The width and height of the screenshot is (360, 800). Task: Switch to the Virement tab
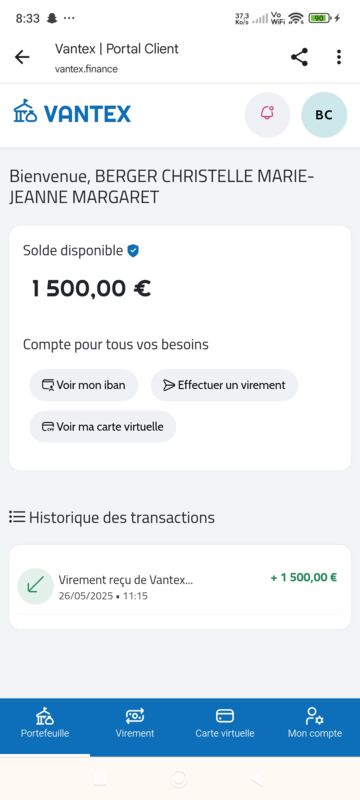(135, 724)
